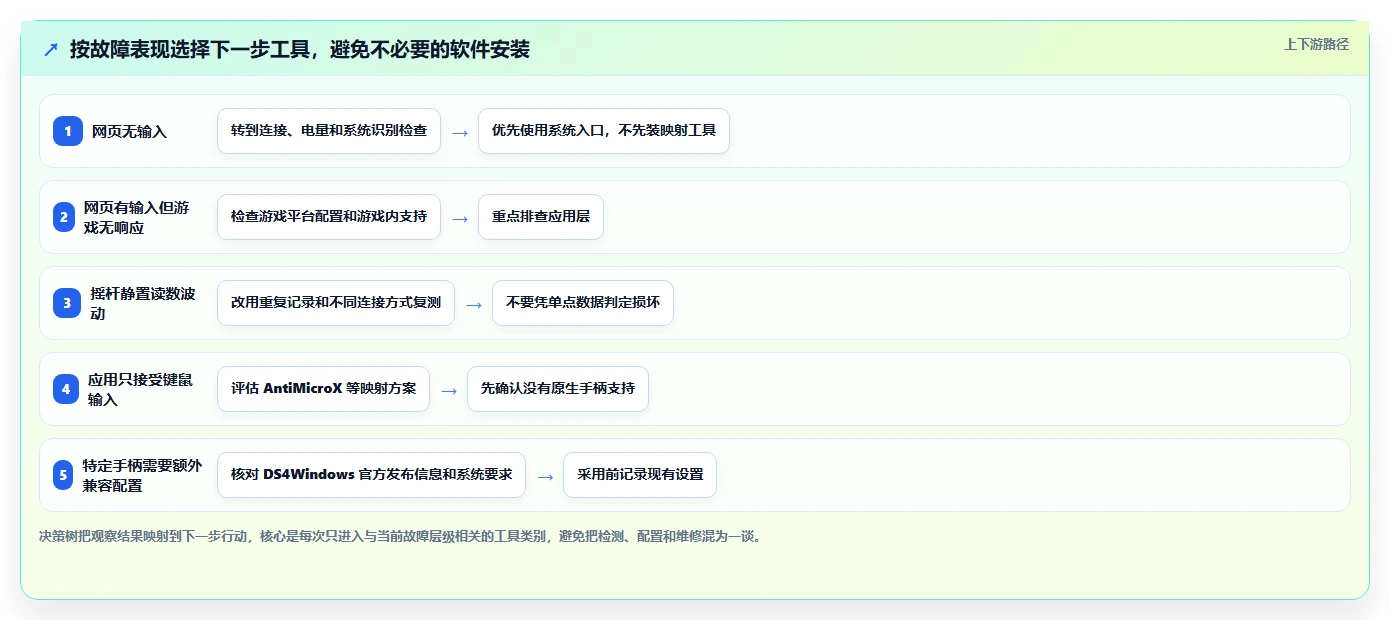Click the 重点排查应用层 chip

coord(541,217)
